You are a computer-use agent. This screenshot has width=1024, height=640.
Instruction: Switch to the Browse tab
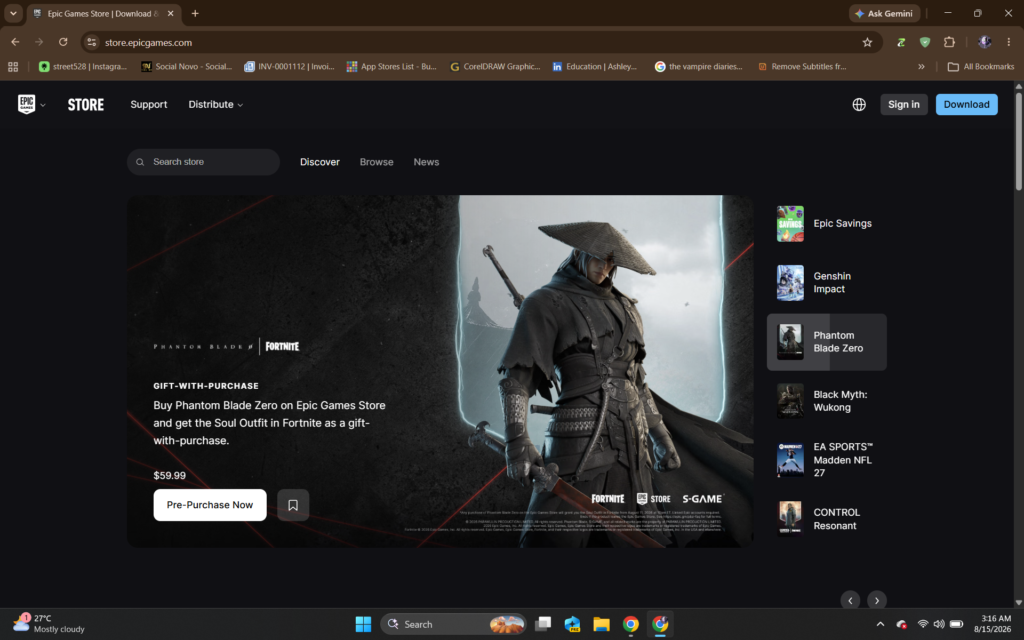(376, 162)
